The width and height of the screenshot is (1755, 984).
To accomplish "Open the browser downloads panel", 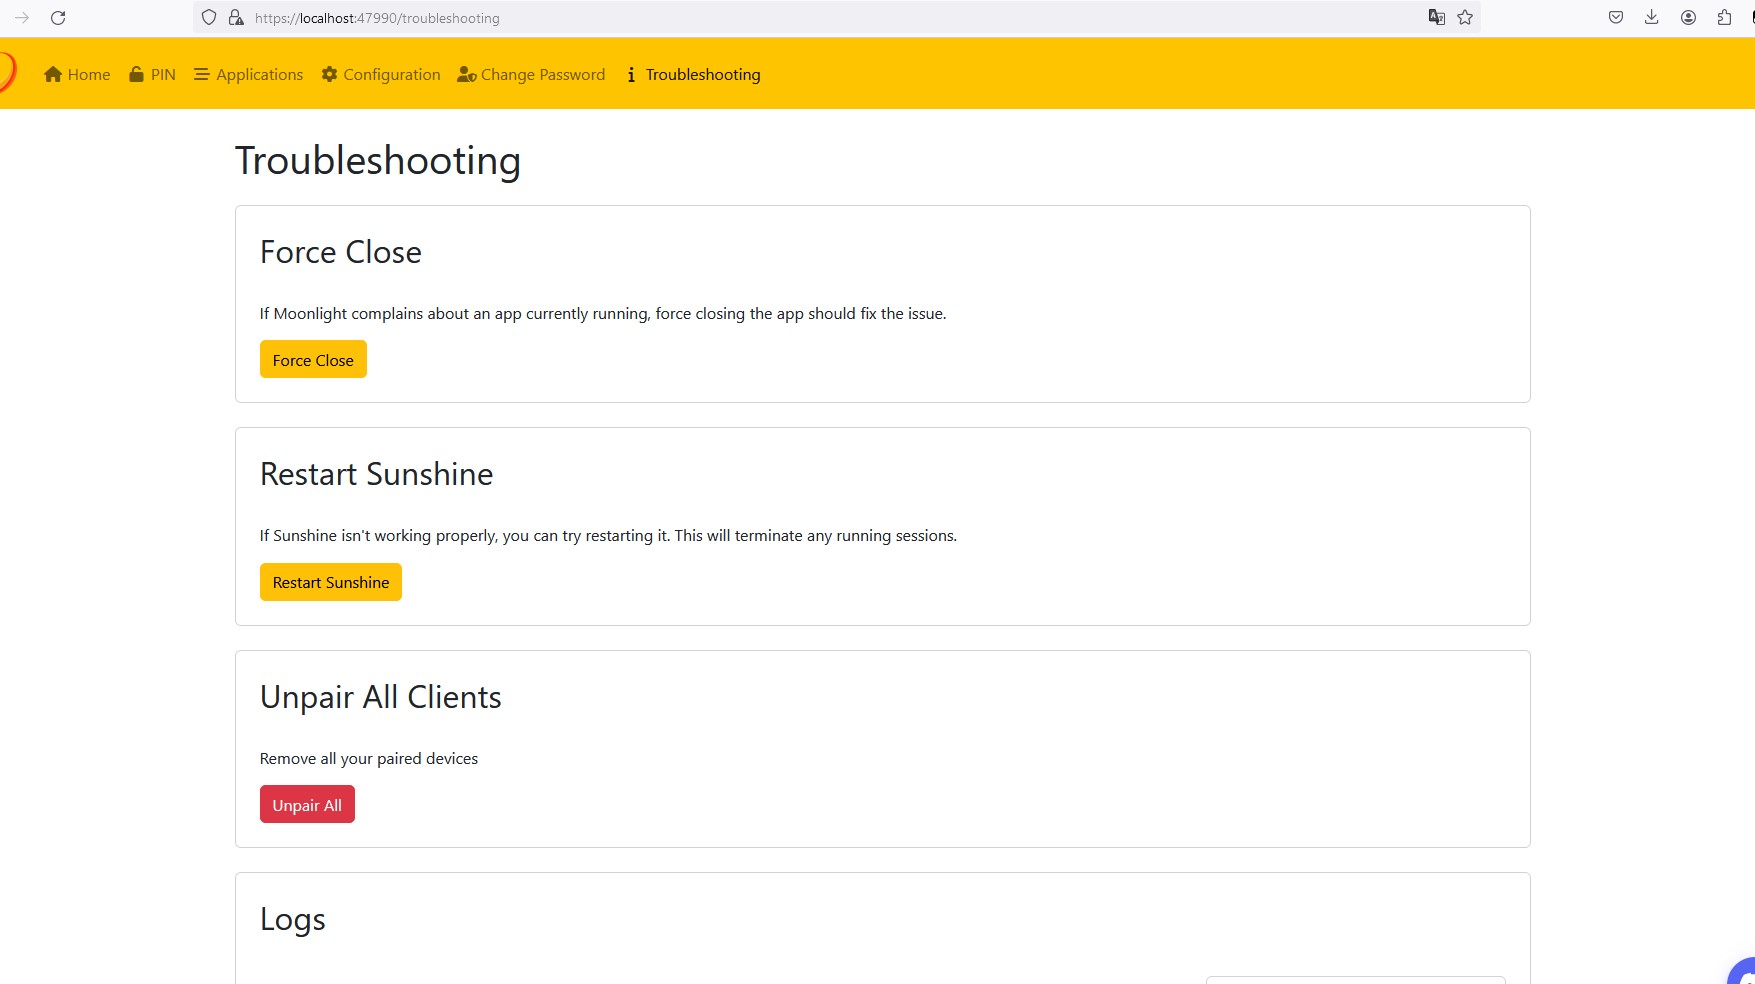I will (x=1652, y=18).
